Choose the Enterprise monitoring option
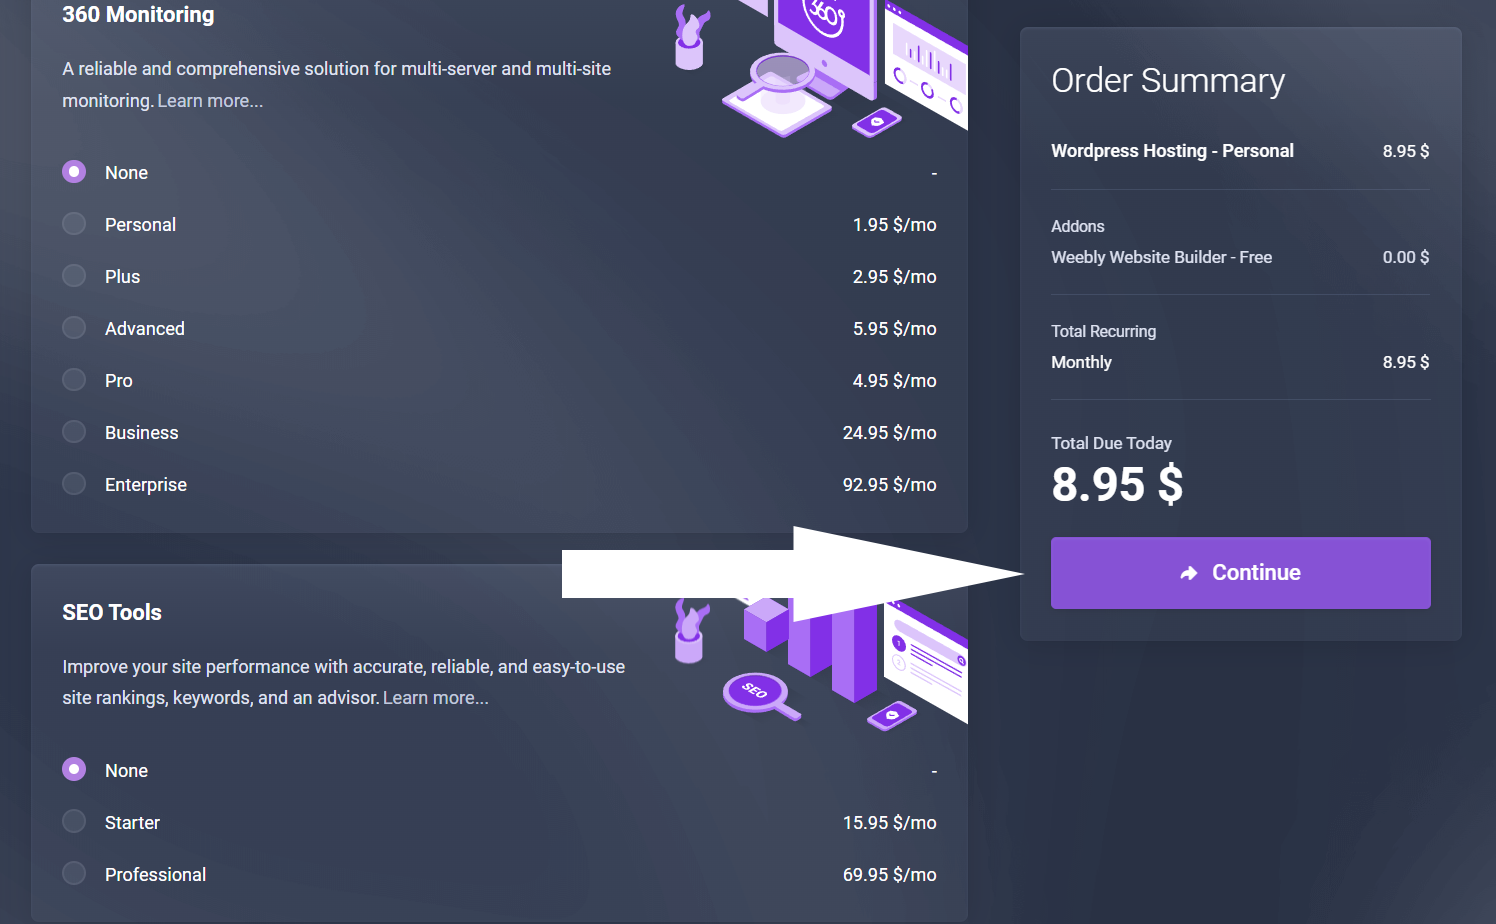 pyautogui.click(x=74, y=484)
